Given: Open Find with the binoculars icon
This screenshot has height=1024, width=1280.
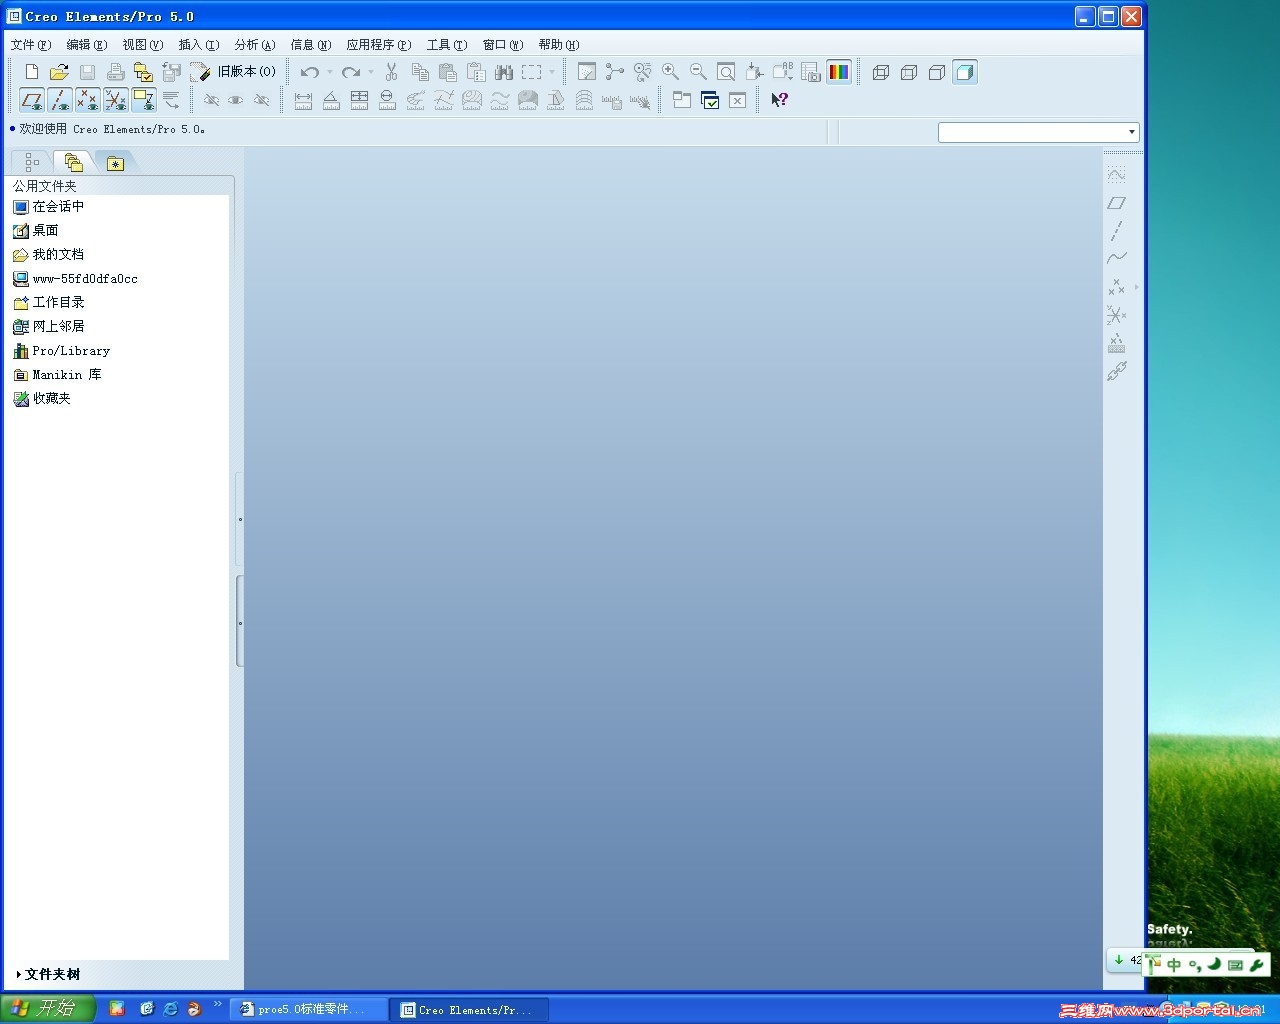Looking at the screenshot, I should pos(504,72).
